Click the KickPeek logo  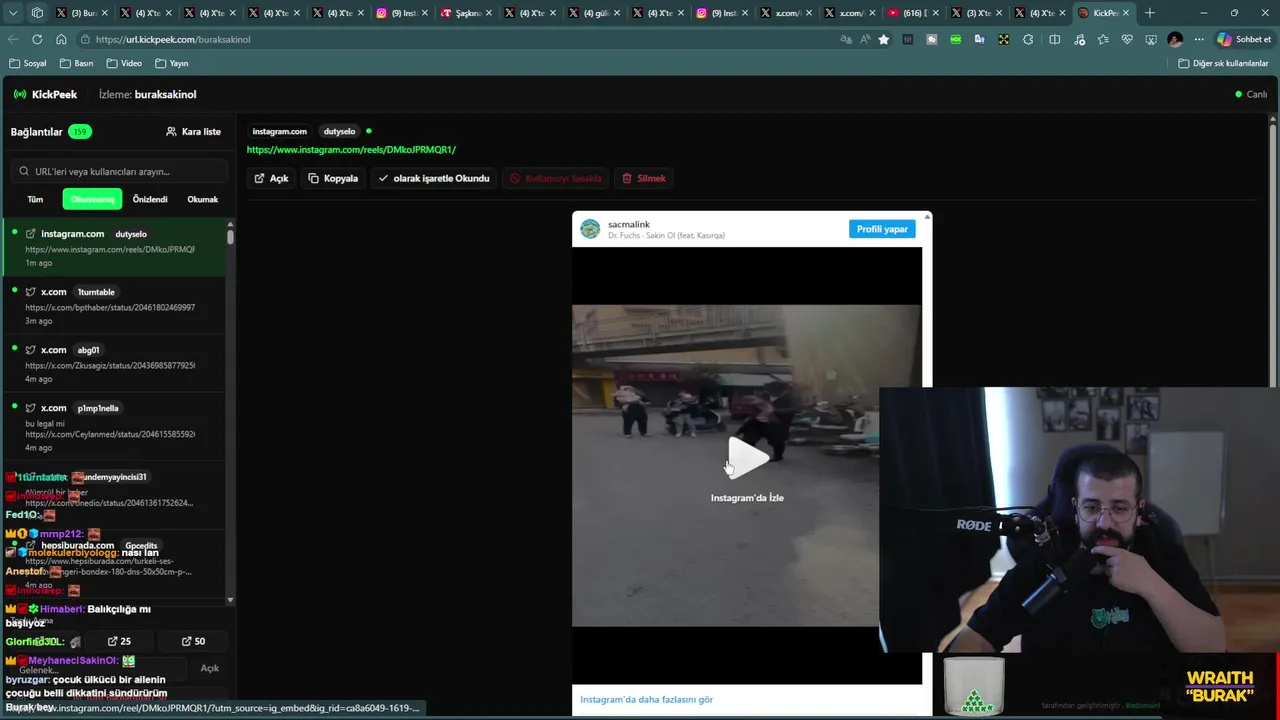pos(45,94)
